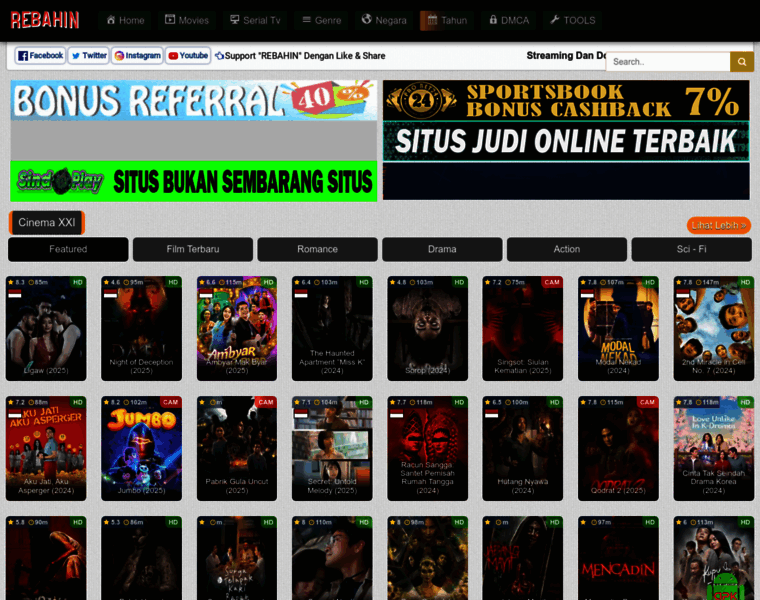Select the Sci - Fi tab
The height and width of the screenshot is (600, 760).
[x=692, y=249]
